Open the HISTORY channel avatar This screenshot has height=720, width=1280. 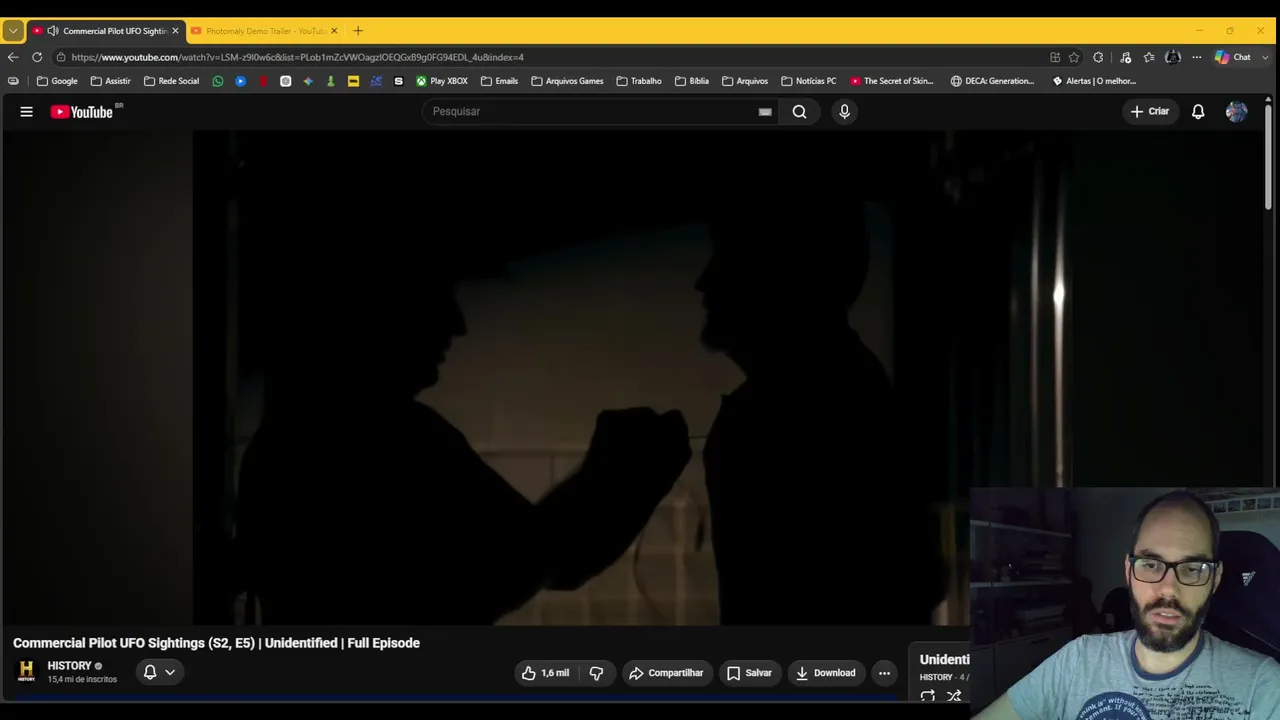(x=26, y=671)
